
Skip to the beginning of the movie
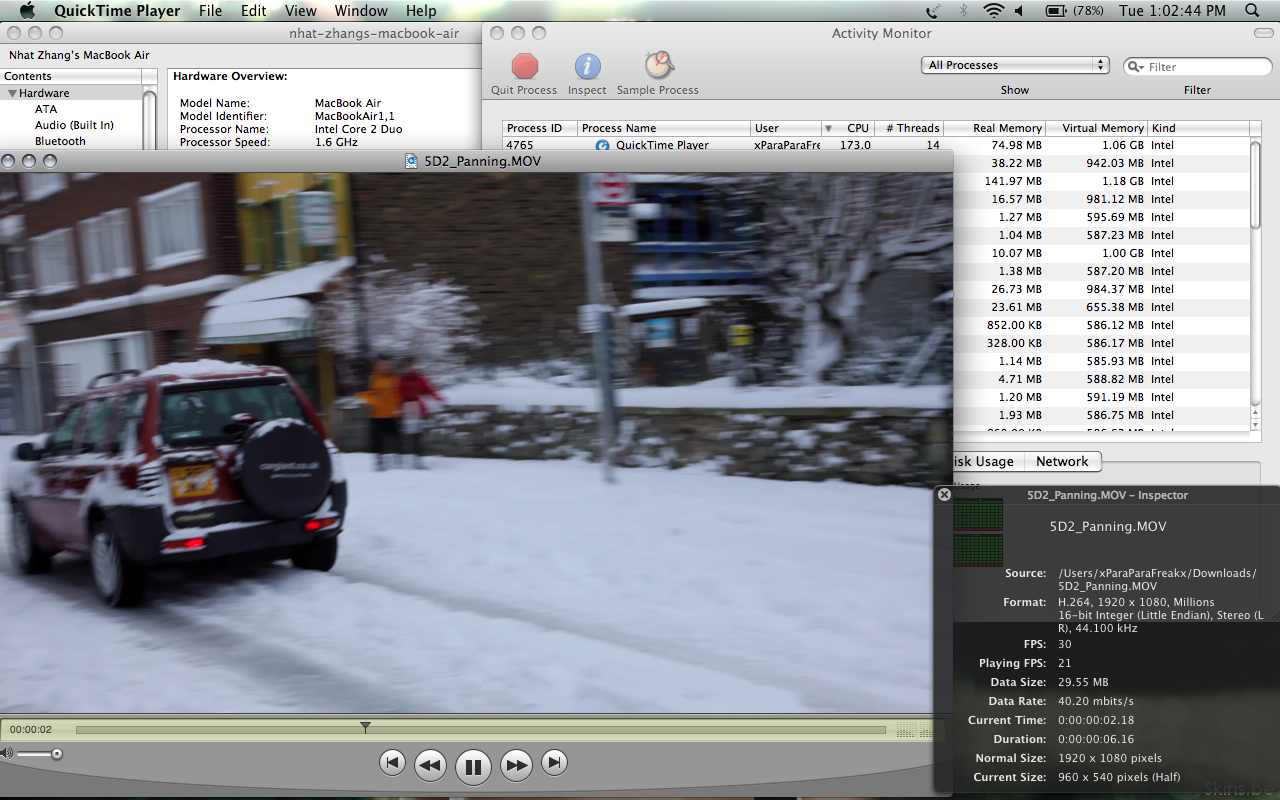pos(392,763)
